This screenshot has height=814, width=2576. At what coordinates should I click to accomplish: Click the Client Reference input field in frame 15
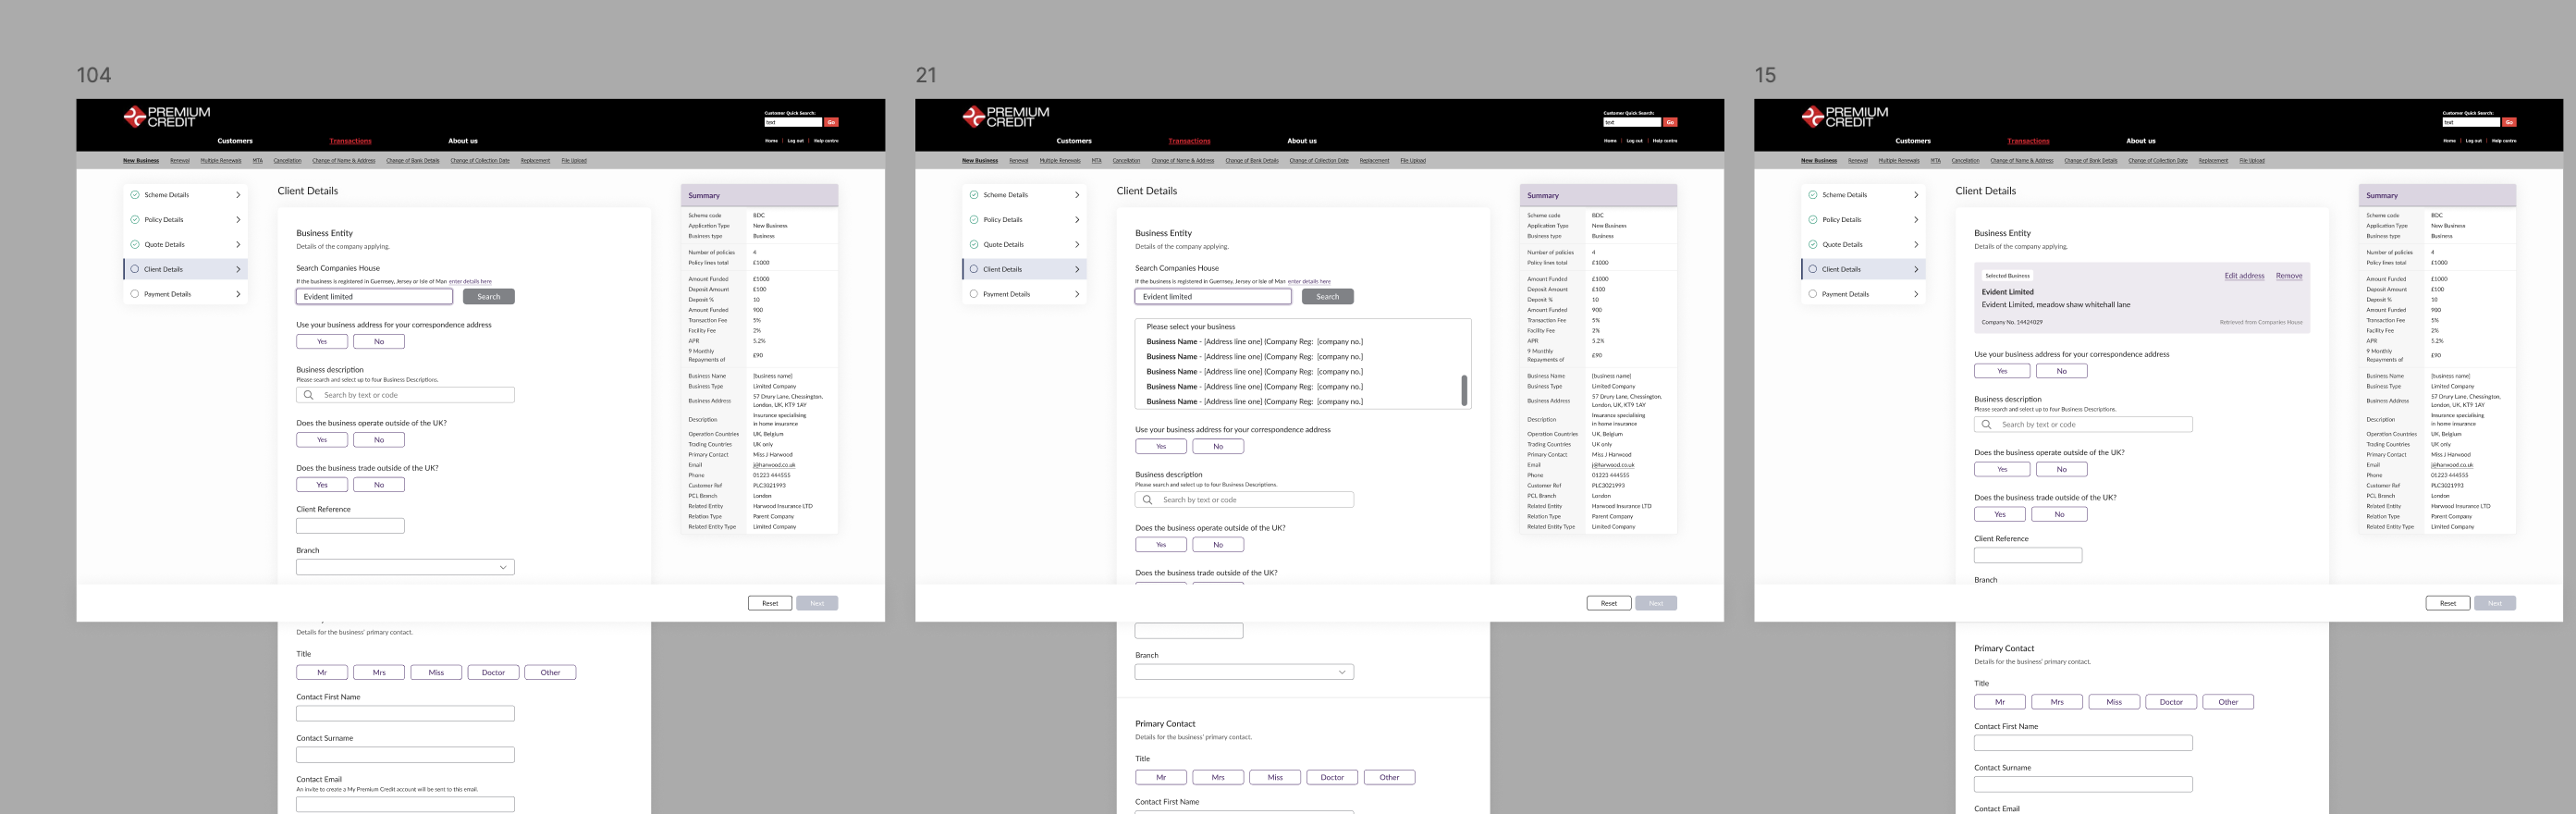click(2028, 556)
